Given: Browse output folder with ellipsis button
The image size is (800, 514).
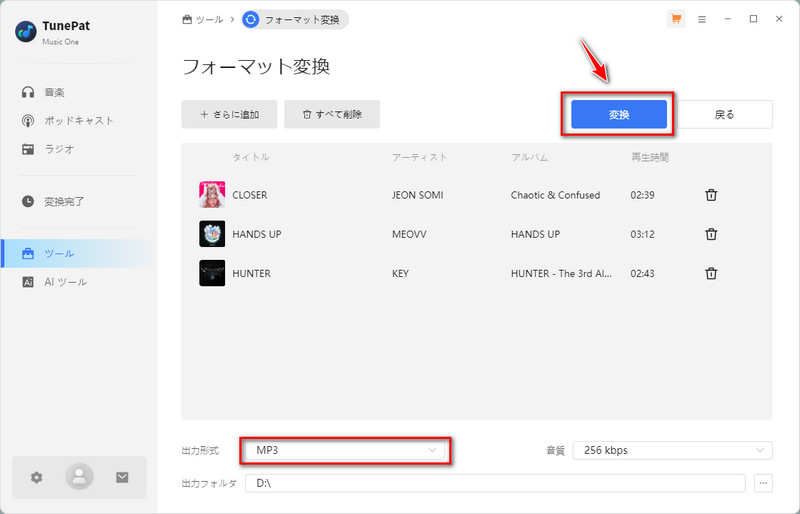Looking at the screenshot, I should pos(763,483).
